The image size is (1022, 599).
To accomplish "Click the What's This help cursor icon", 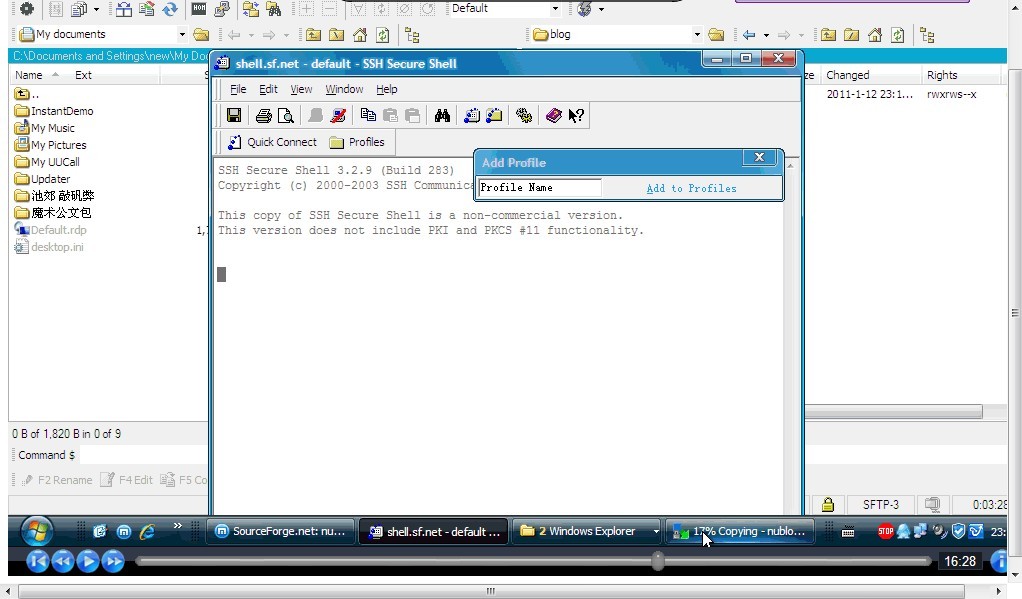I will coord(576,115).
